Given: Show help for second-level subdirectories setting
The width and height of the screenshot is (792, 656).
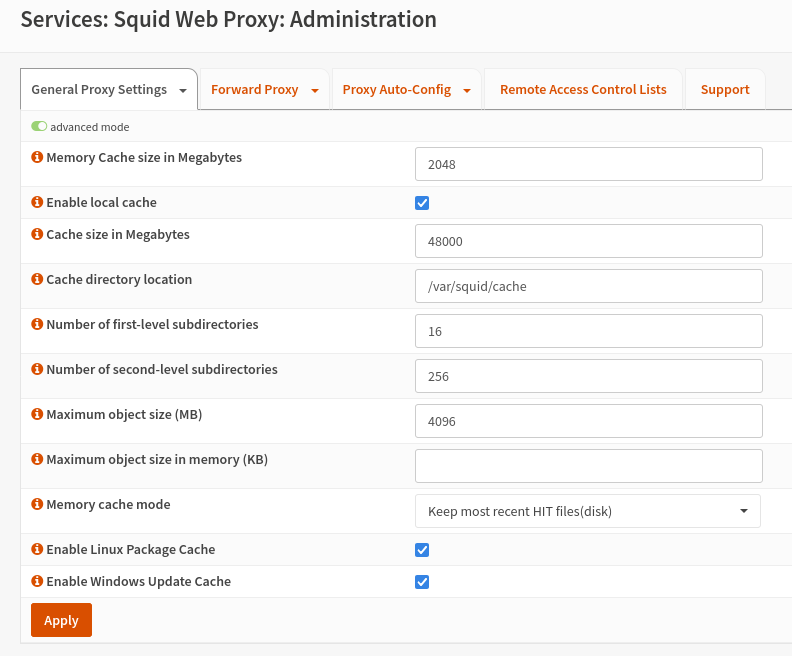Looking at the screenshot, I should pyautogui.click(x=38, y=370).
